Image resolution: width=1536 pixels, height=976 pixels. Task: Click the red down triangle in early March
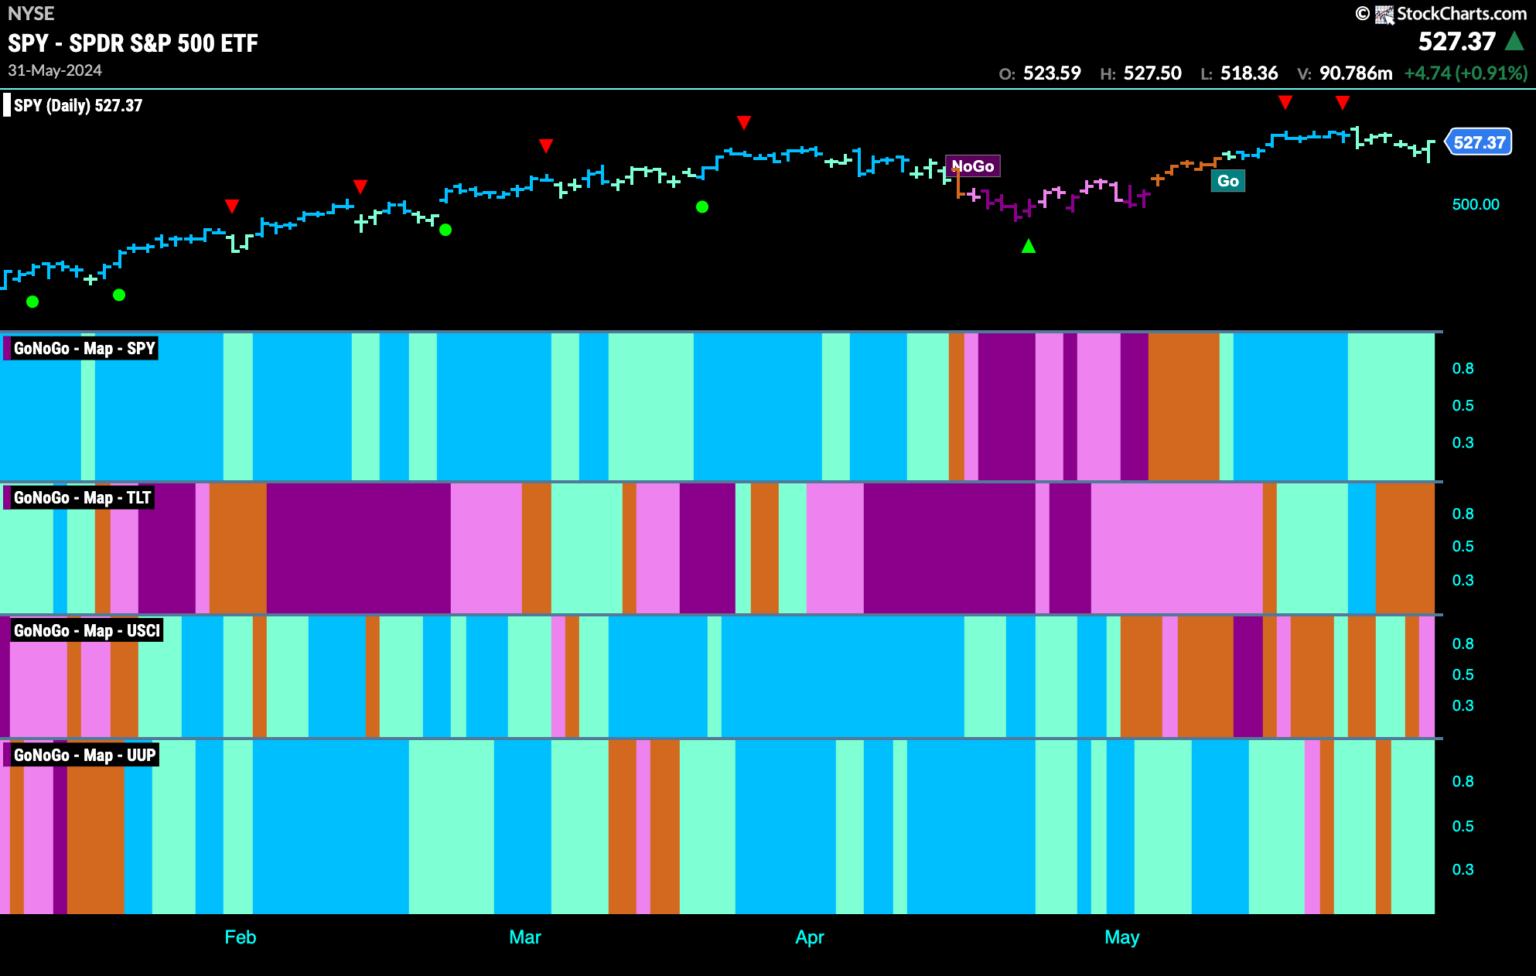[545, 146]
